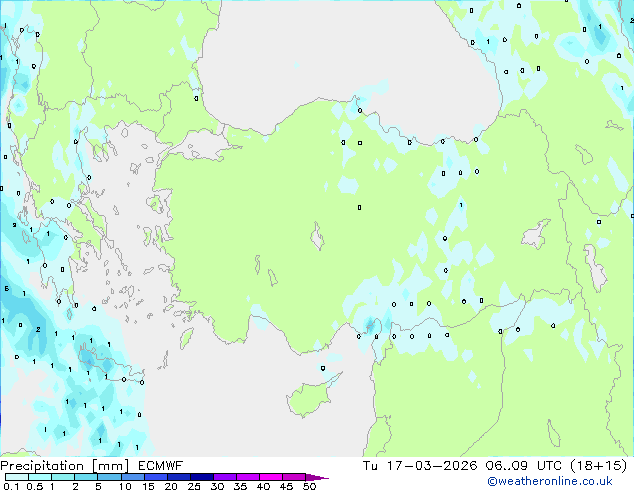Click the 40–45 mm magenta legend swatch

click(271, 477)
